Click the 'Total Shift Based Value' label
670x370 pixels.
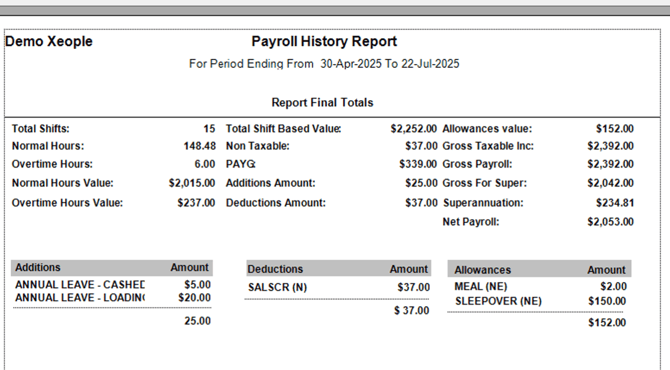[x=283, y=129]
